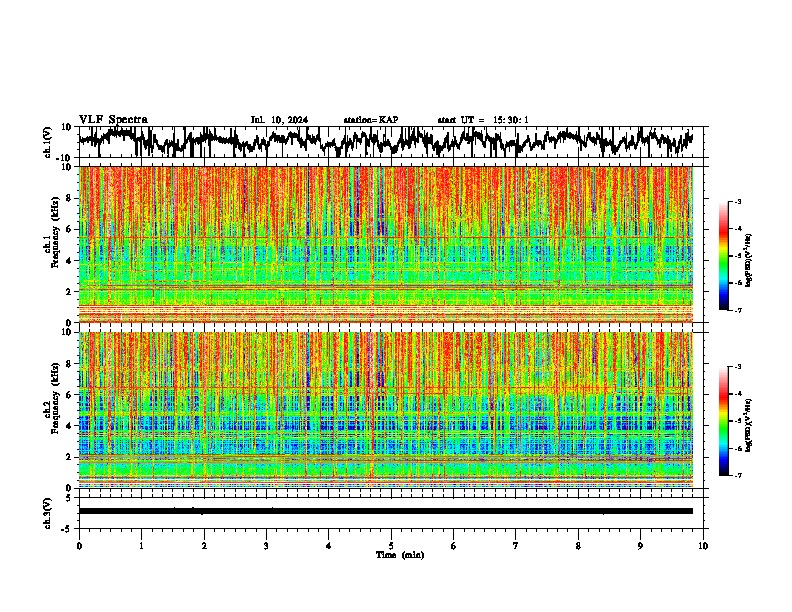
Task: Click the "Time (min)" axis title
Action: 400,555
